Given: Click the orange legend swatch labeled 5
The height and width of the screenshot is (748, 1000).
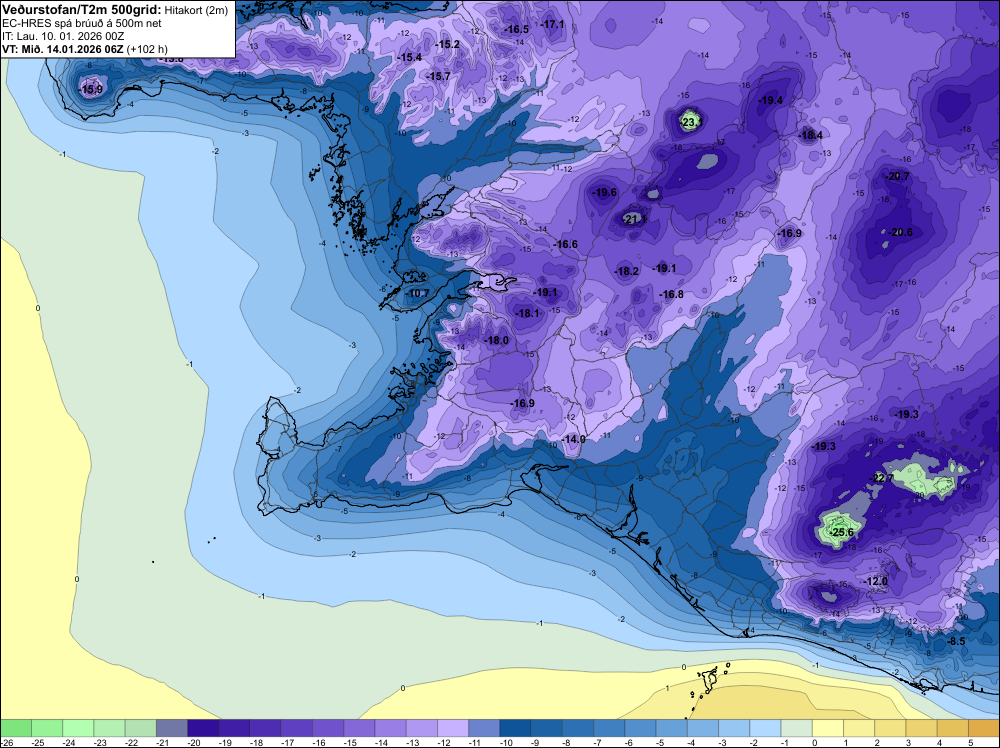Looking at the screenshot, I should 984,728.
